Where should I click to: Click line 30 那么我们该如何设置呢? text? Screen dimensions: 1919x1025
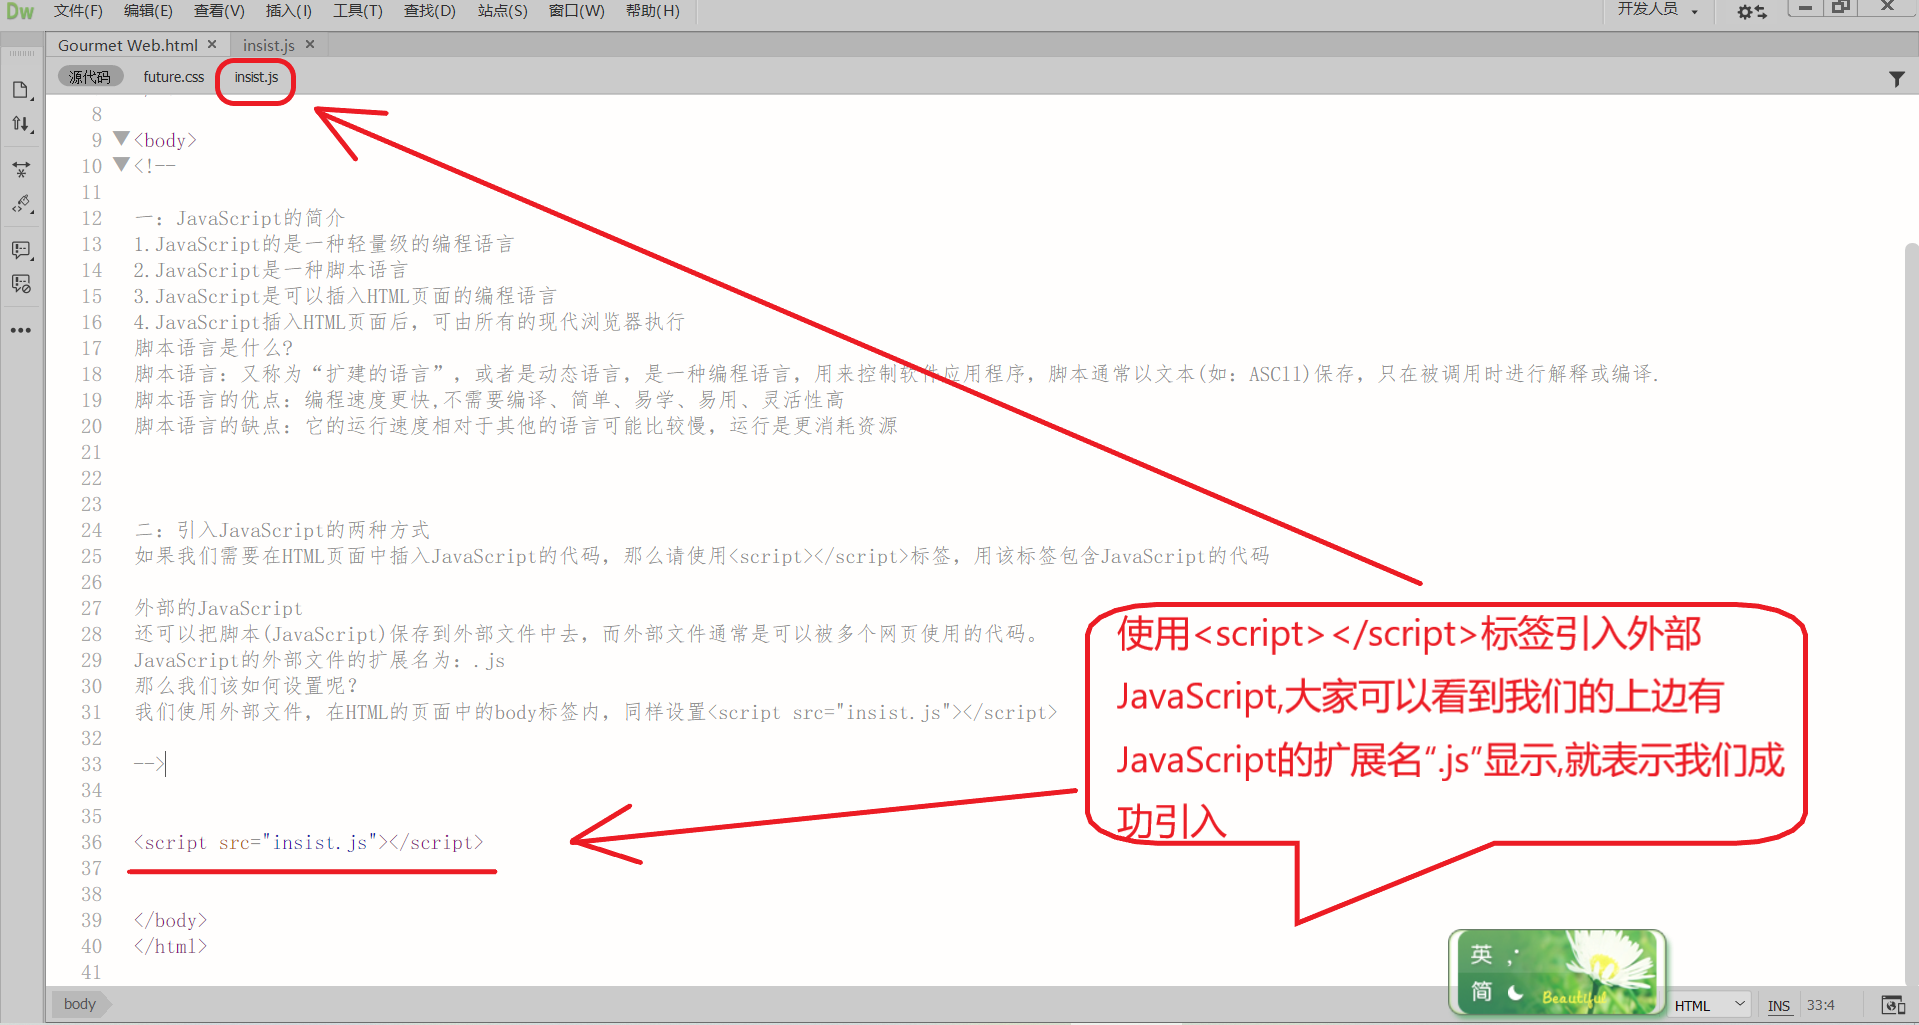[x=246, y=686]
